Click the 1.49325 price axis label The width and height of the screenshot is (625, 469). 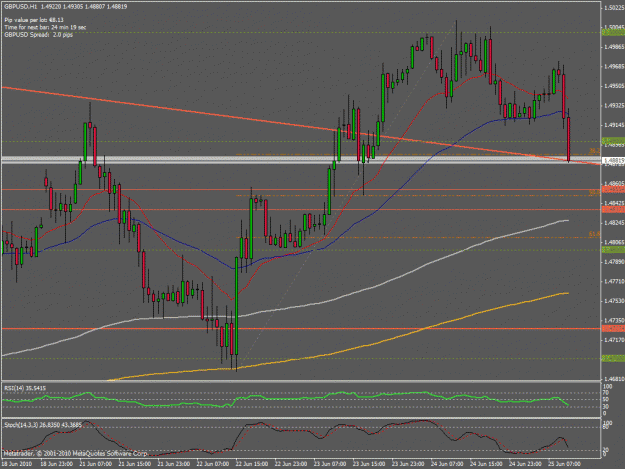614,105
